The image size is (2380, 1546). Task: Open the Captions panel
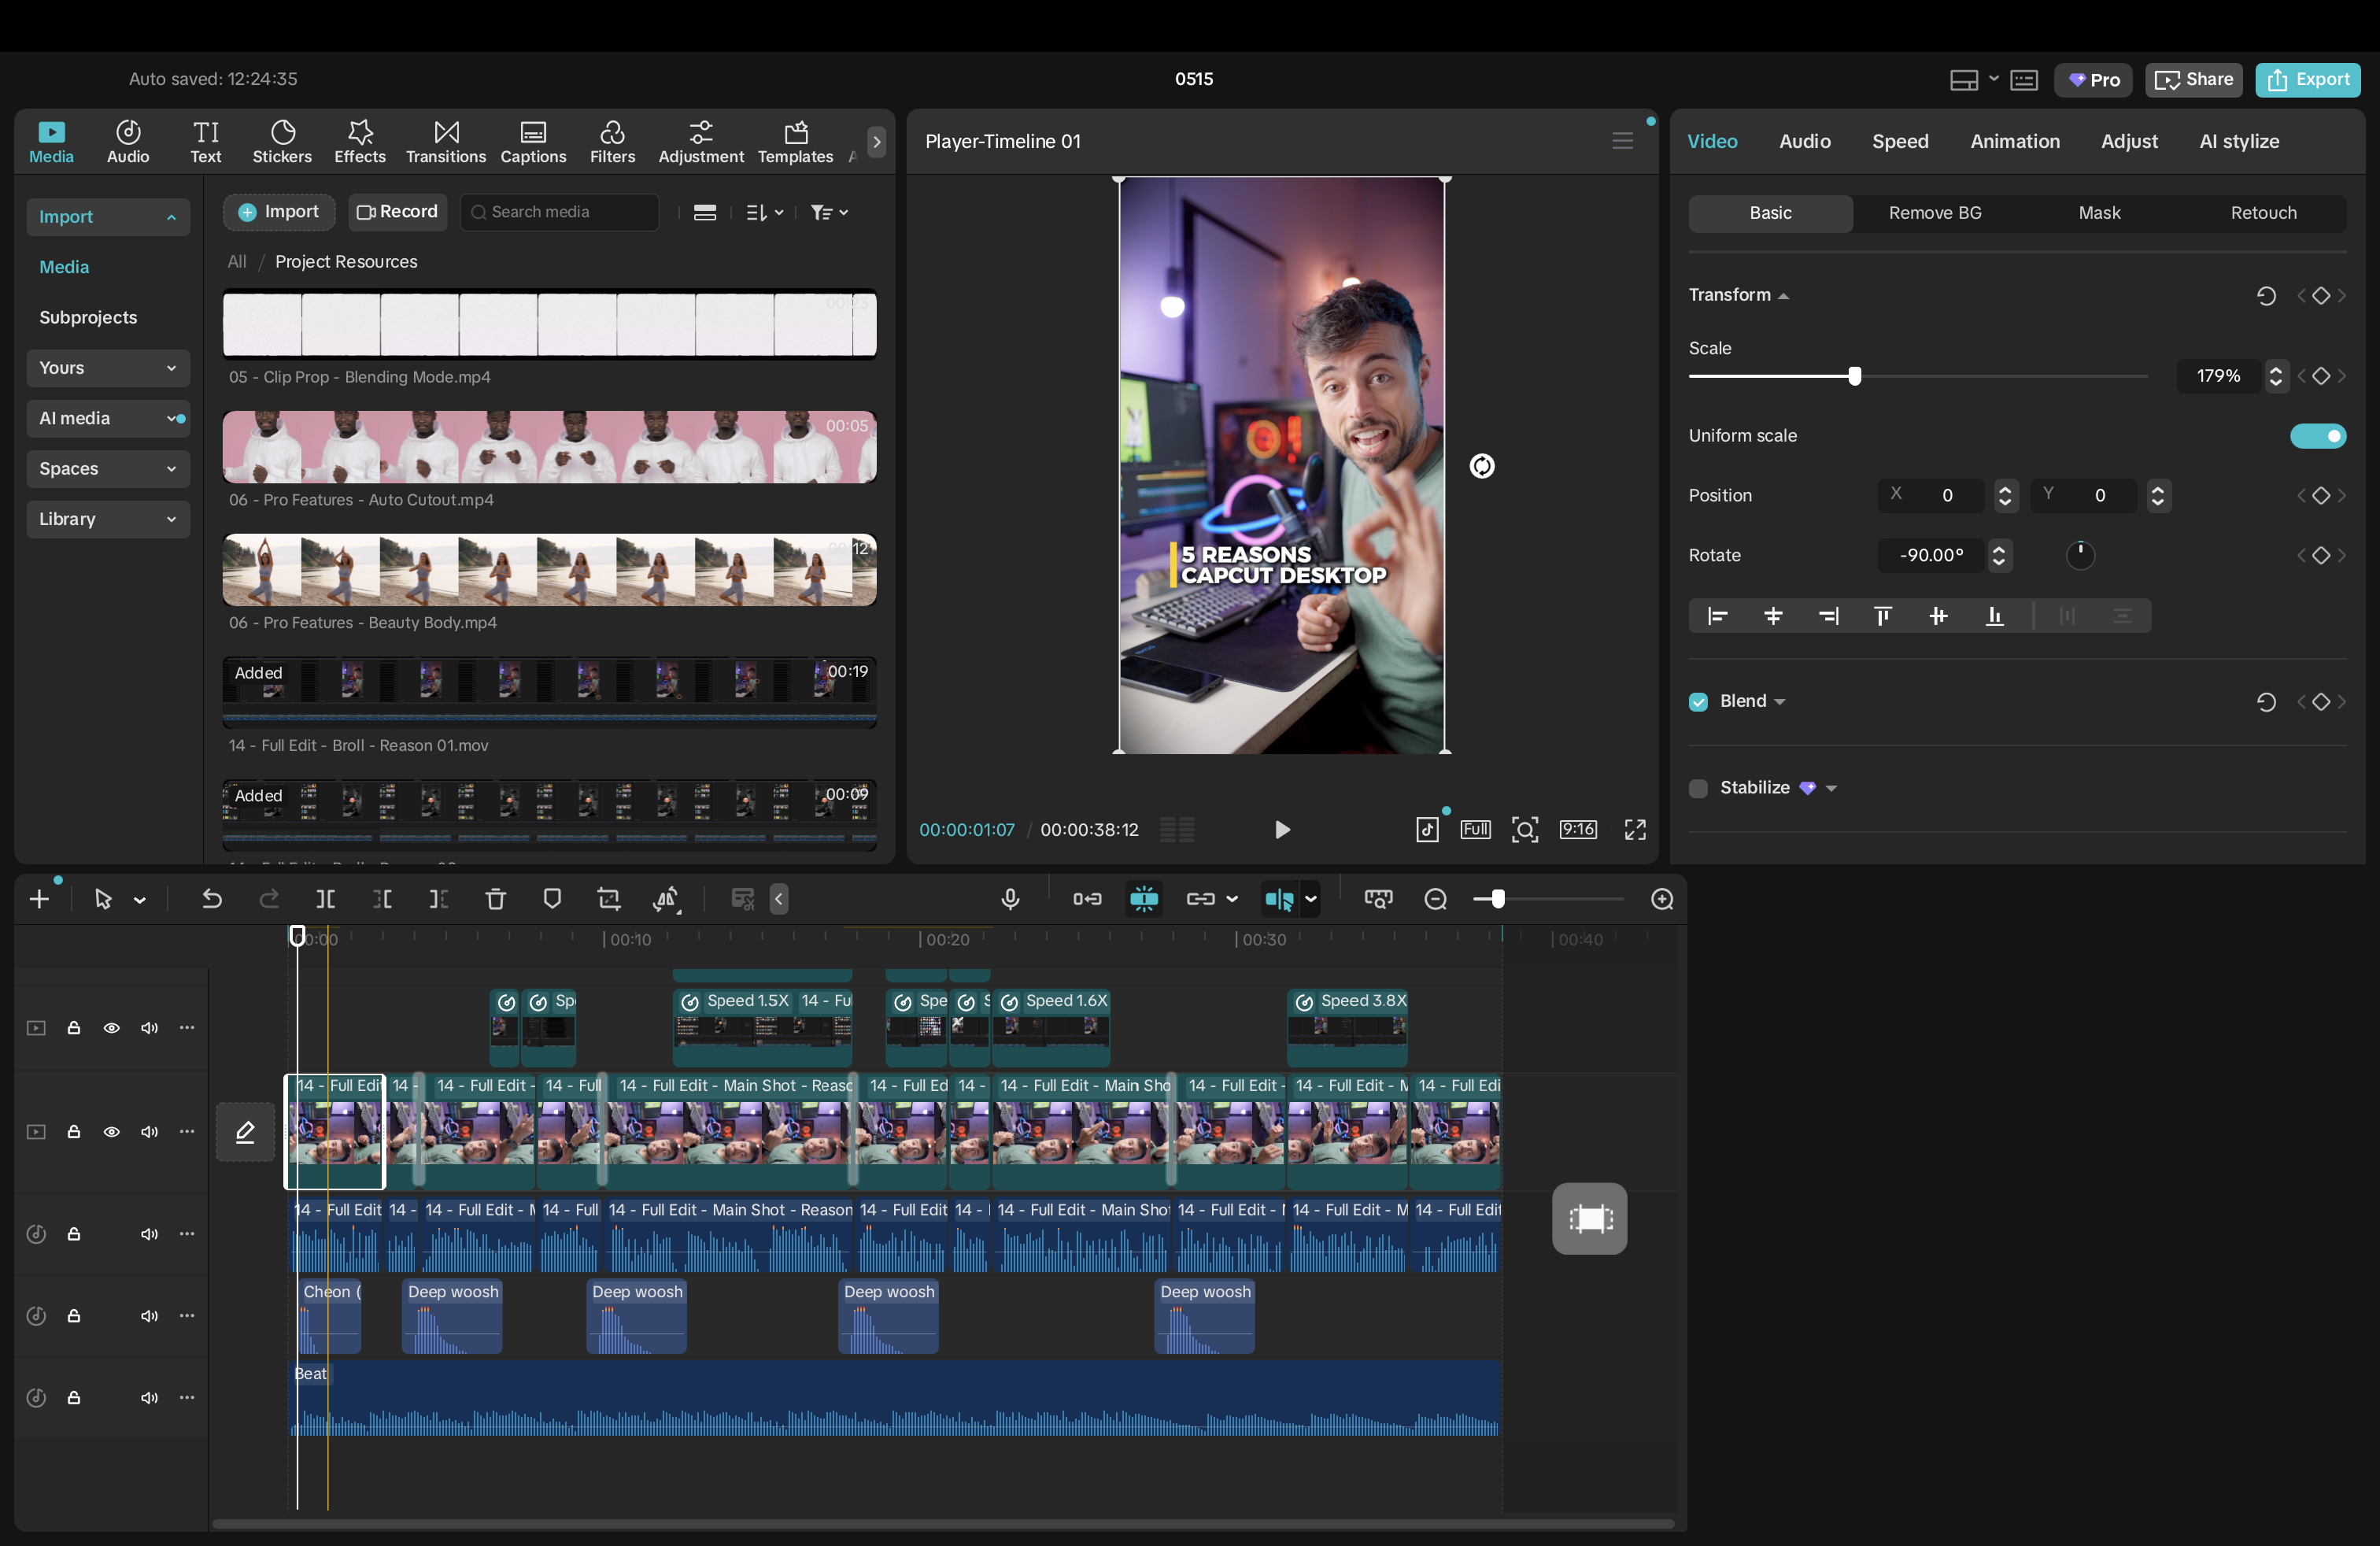(533, 141)
